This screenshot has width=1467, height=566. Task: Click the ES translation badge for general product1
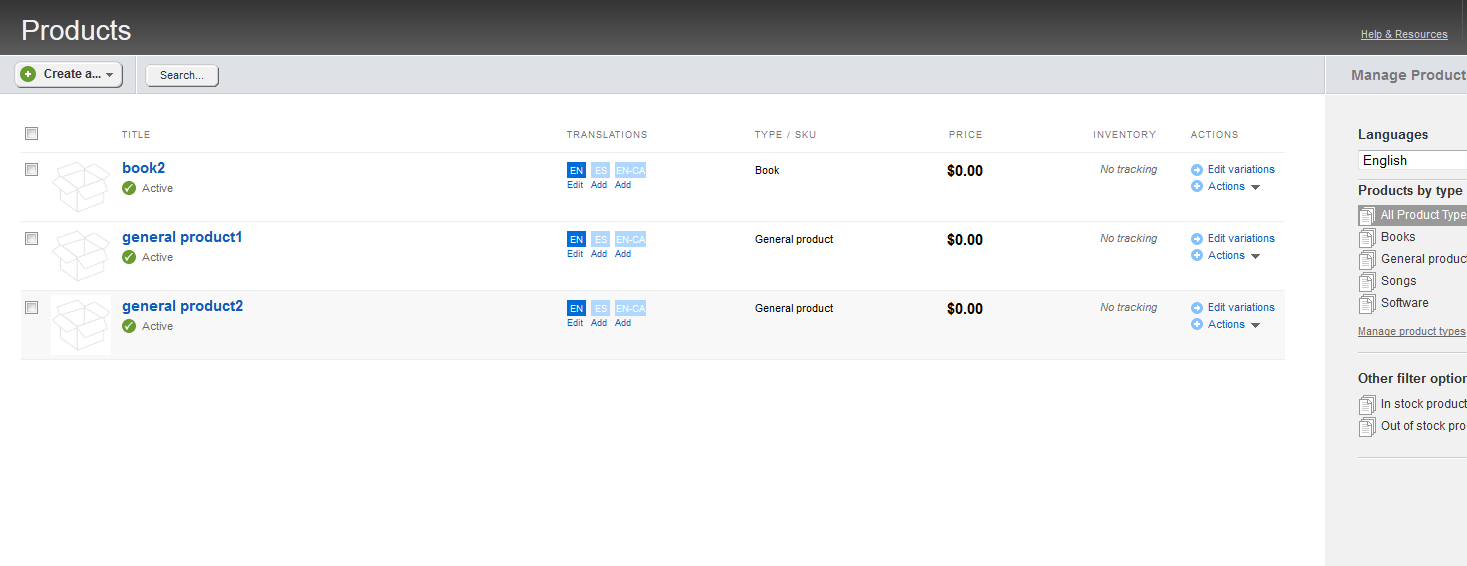pos(600,239)
